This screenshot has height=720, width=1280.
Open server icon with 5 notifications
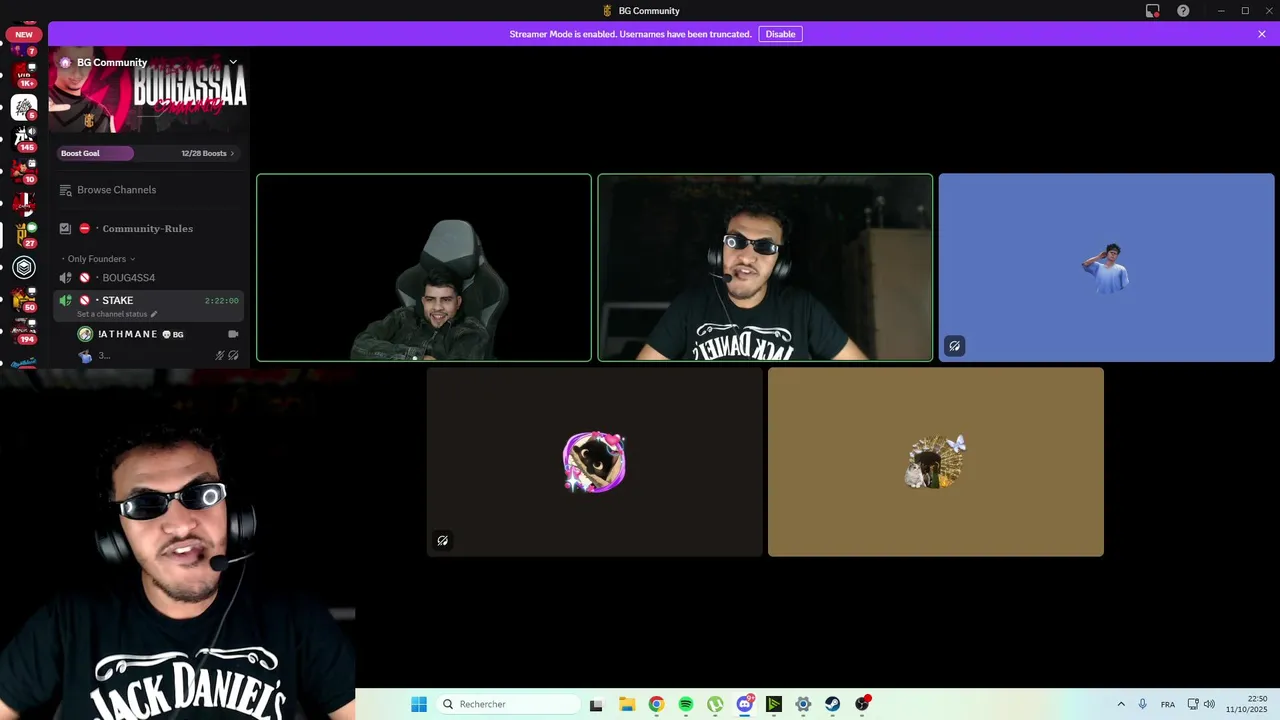(24, 107)
